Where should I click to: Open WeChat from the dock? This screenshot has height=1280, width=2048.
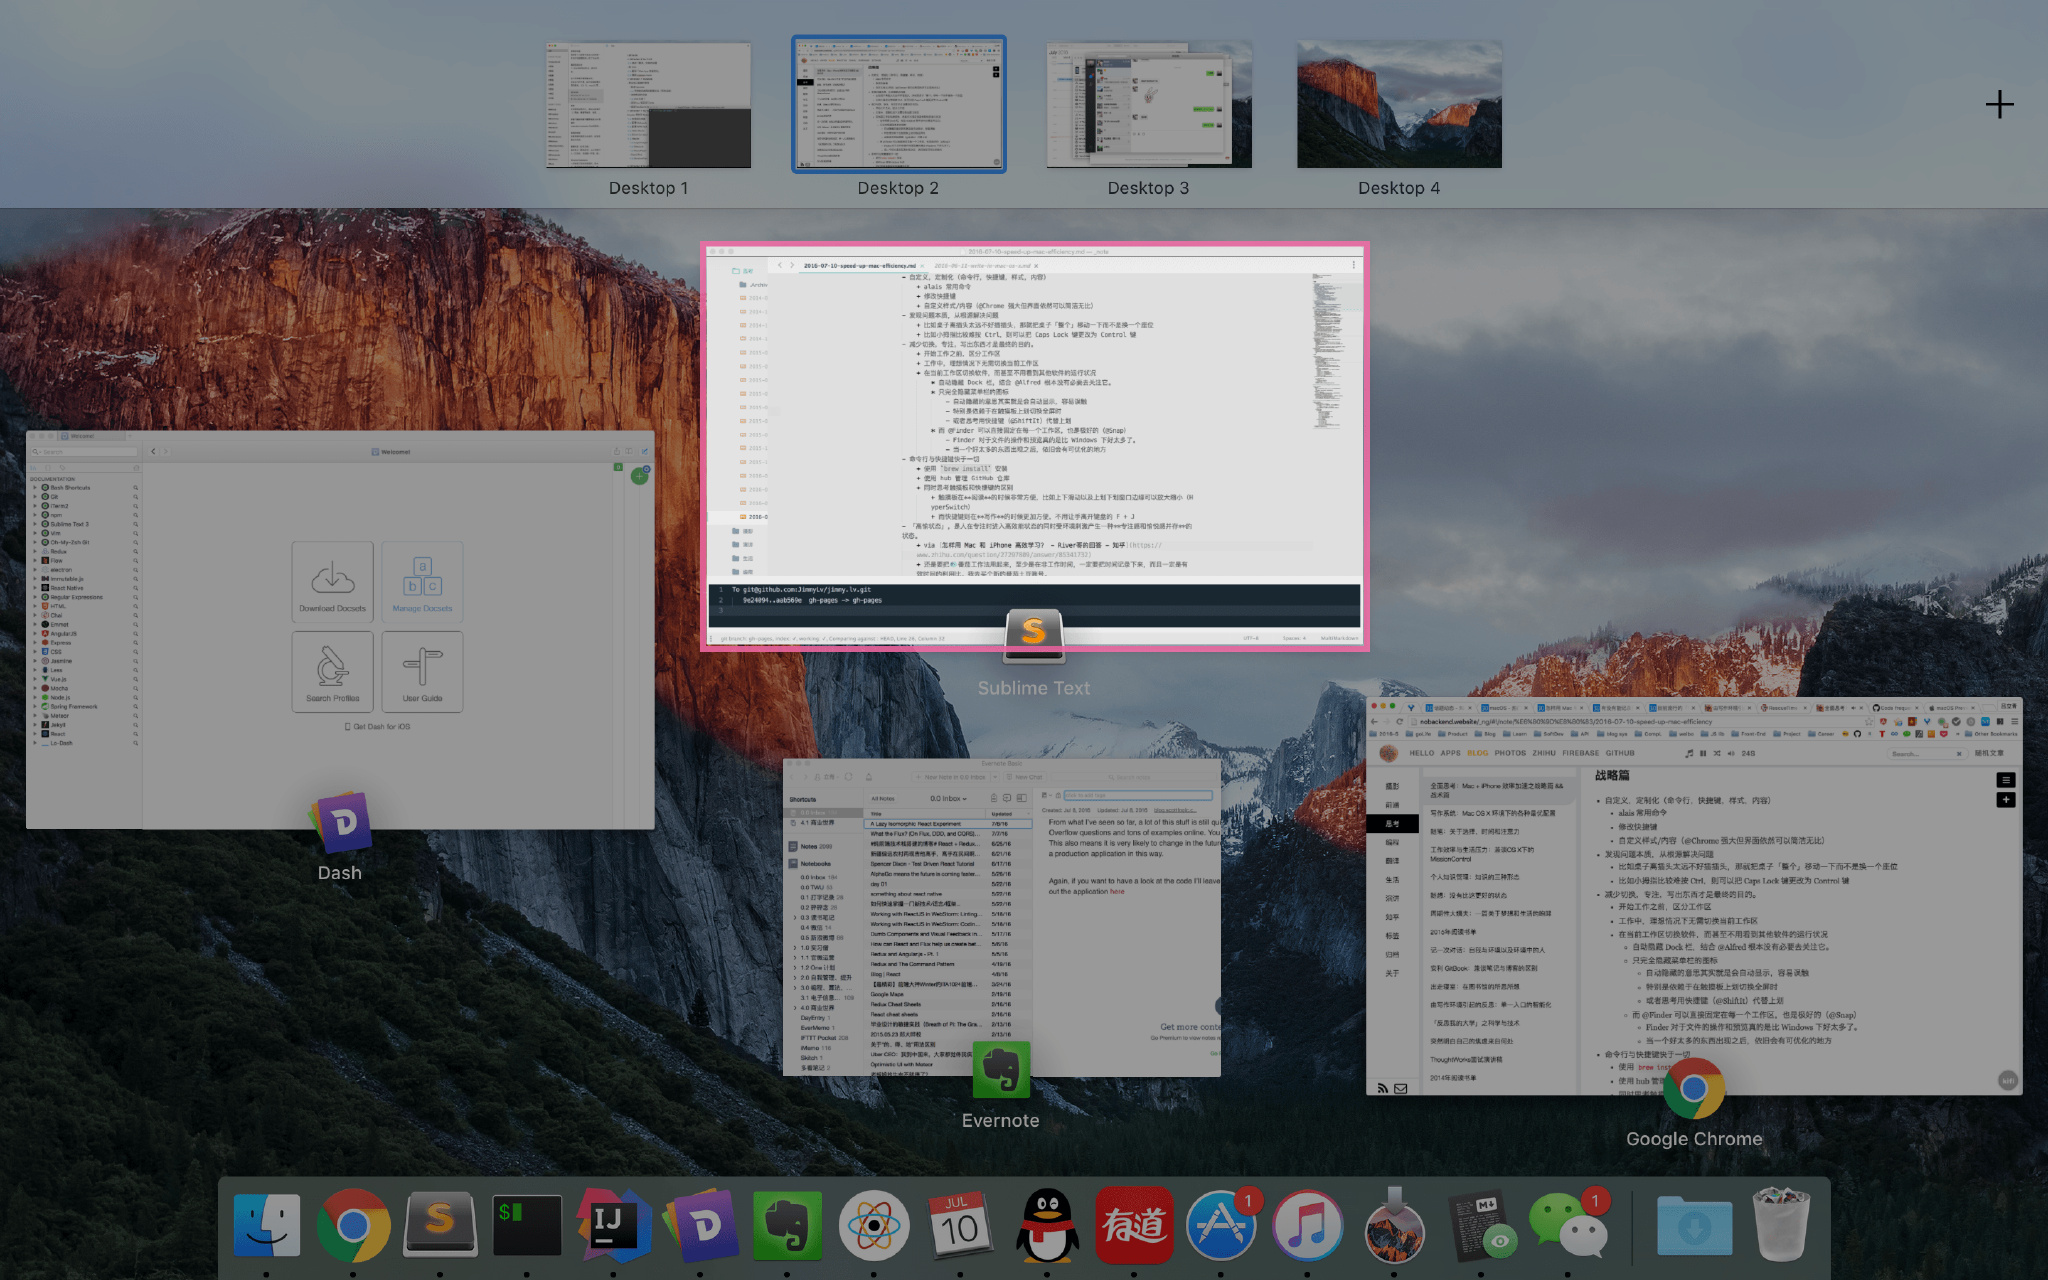[x=1567, y=1226]
